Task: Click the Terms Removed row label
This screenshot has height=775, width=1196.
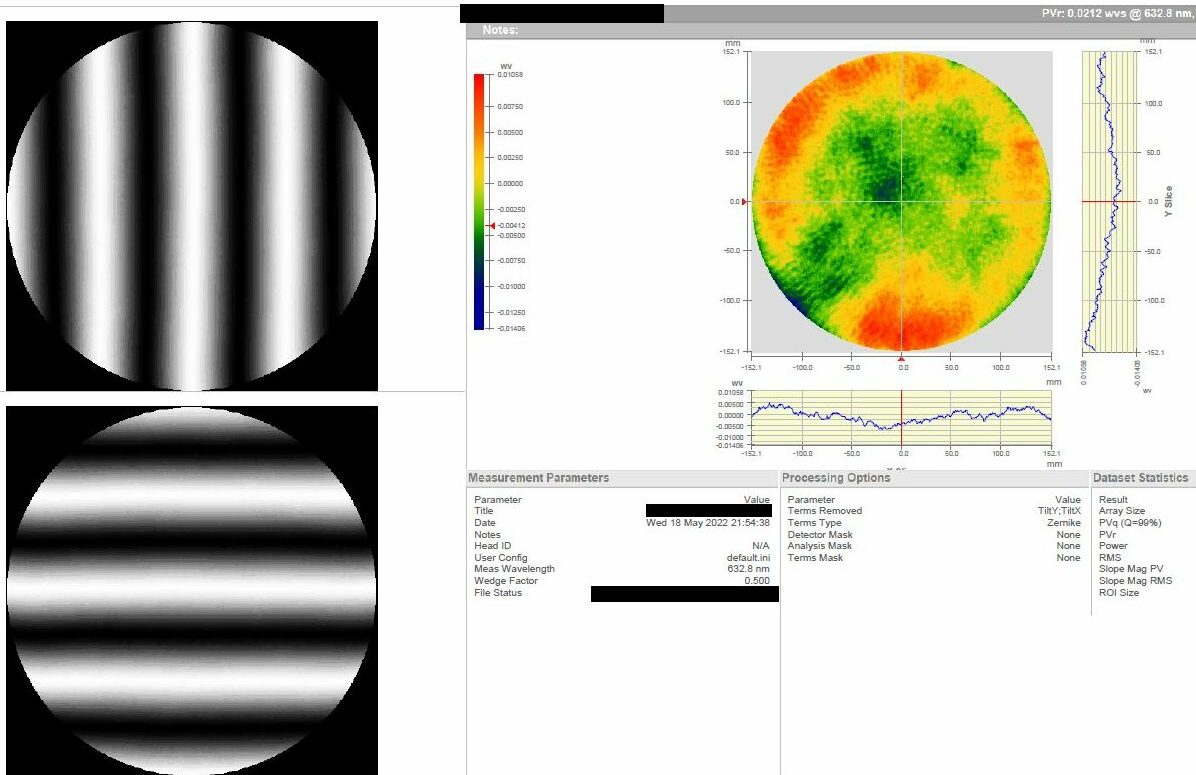Action: [x=825, y=511]
